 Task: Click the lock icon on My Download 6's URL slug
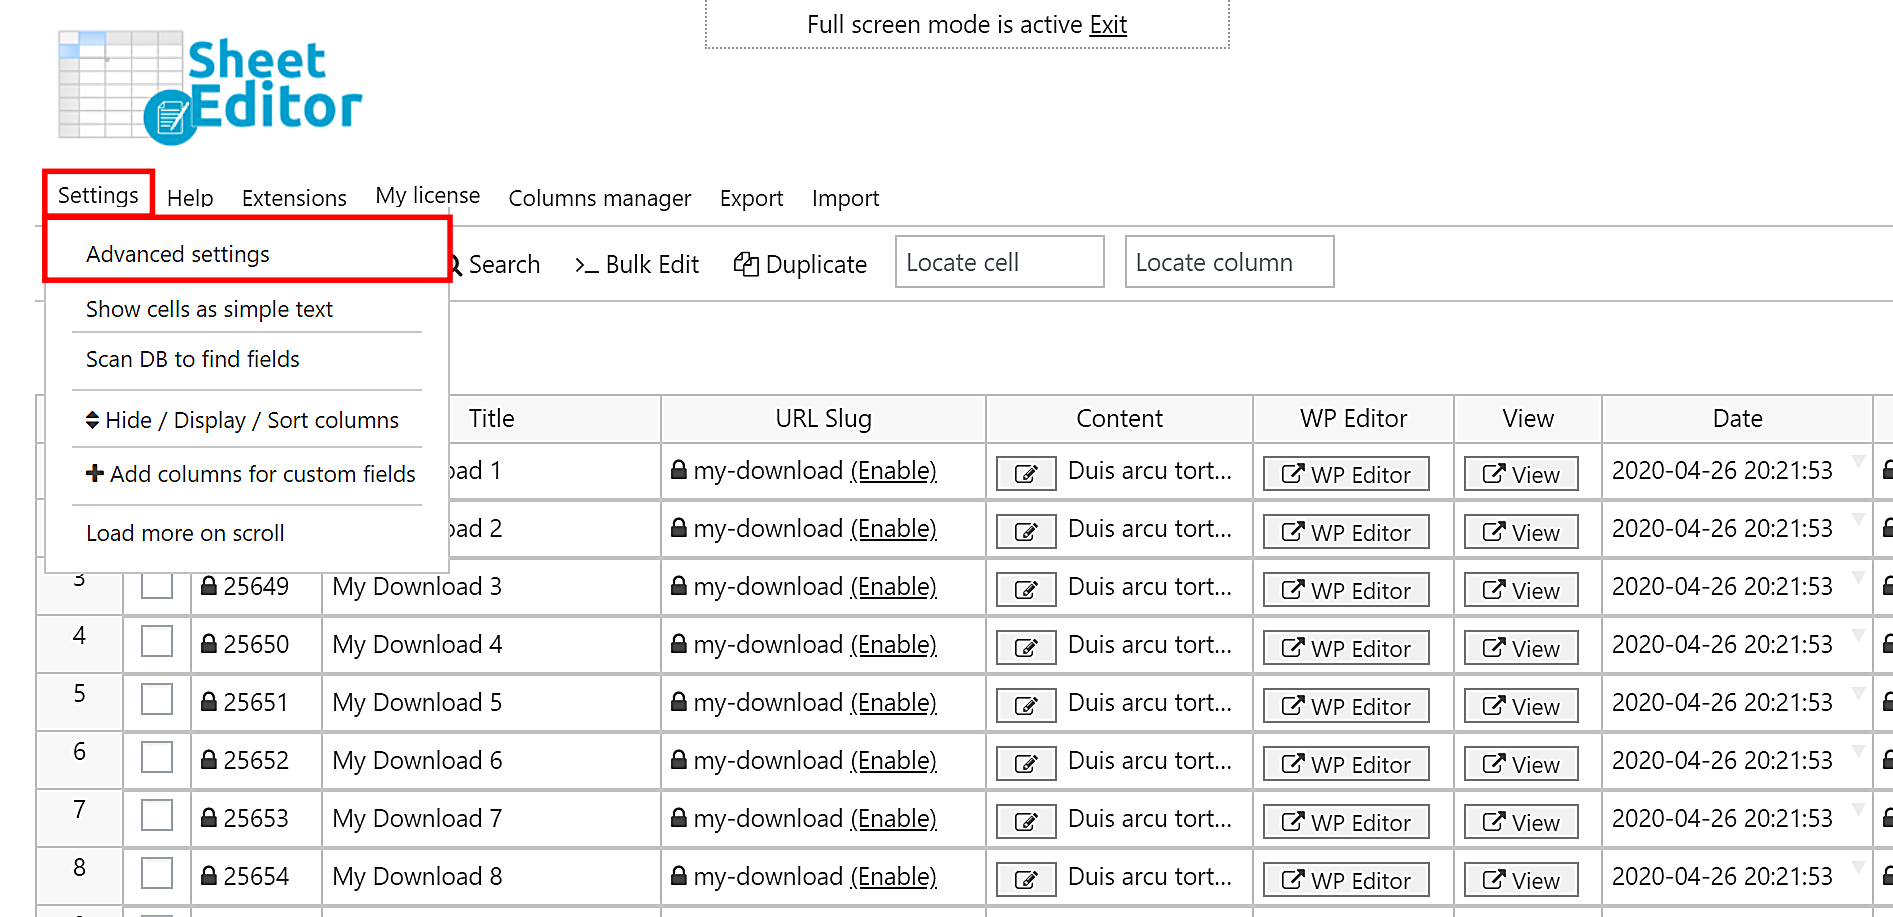pyautogui.click(x=678, y=760)
